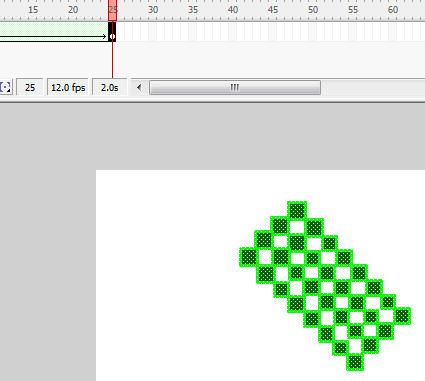Click the Modify Onion Markers icon

tap(6, 88)
